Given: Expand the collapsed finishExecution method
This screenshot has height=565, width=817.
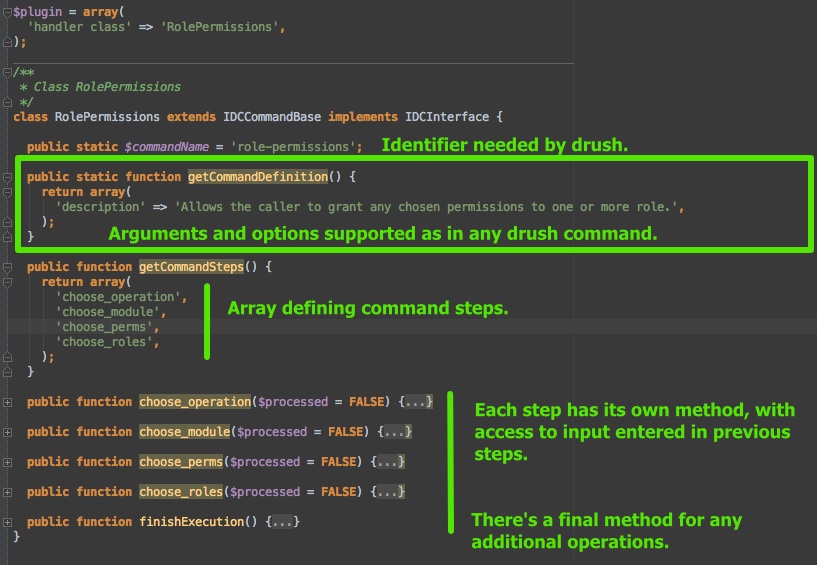Looking at the screenshot, I should (x=7, y=522).
